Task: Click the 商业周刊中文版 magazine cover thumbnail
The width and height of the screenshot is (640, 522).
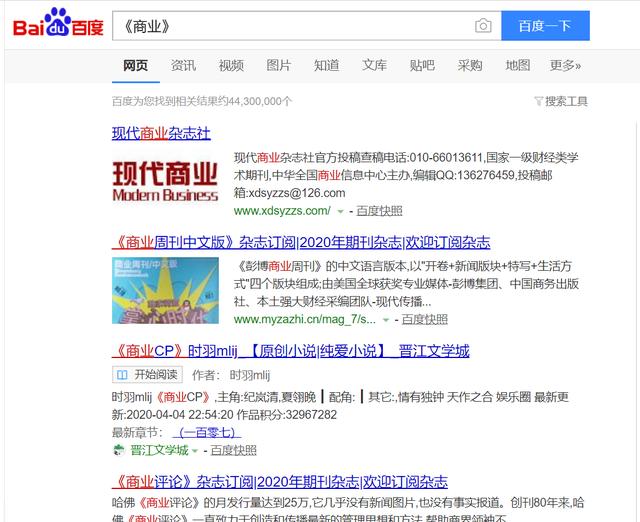Action: click(165, 291)
